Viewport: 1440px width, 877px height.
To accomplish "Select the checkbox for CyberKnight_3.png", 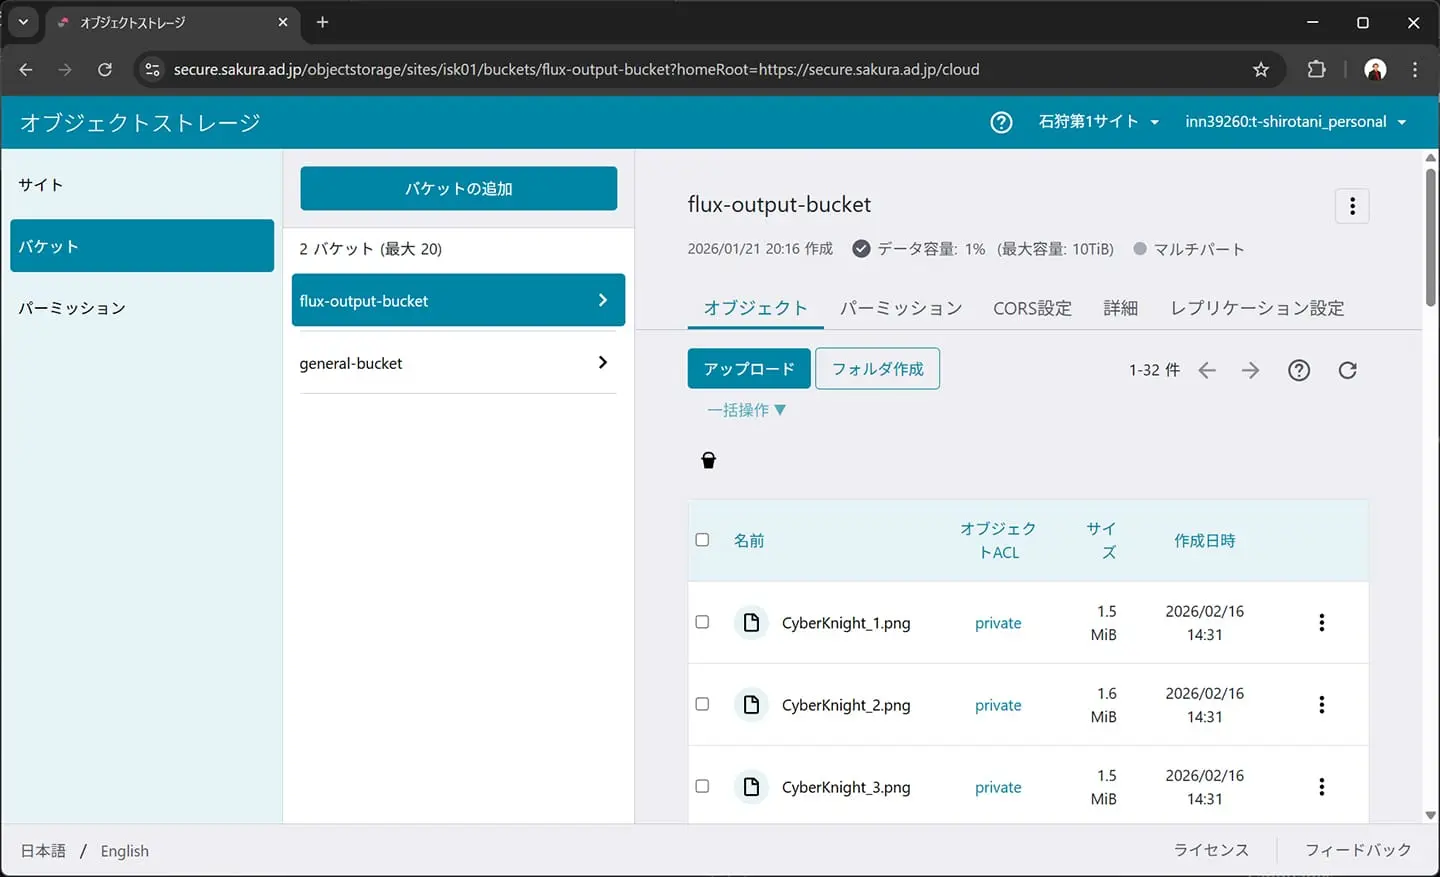I will click(702, 786).
